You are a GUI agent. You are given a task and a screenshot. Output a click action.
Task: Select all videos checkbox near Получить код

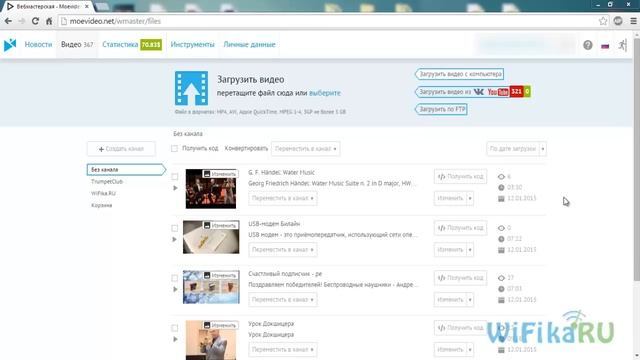coord(174,149)
